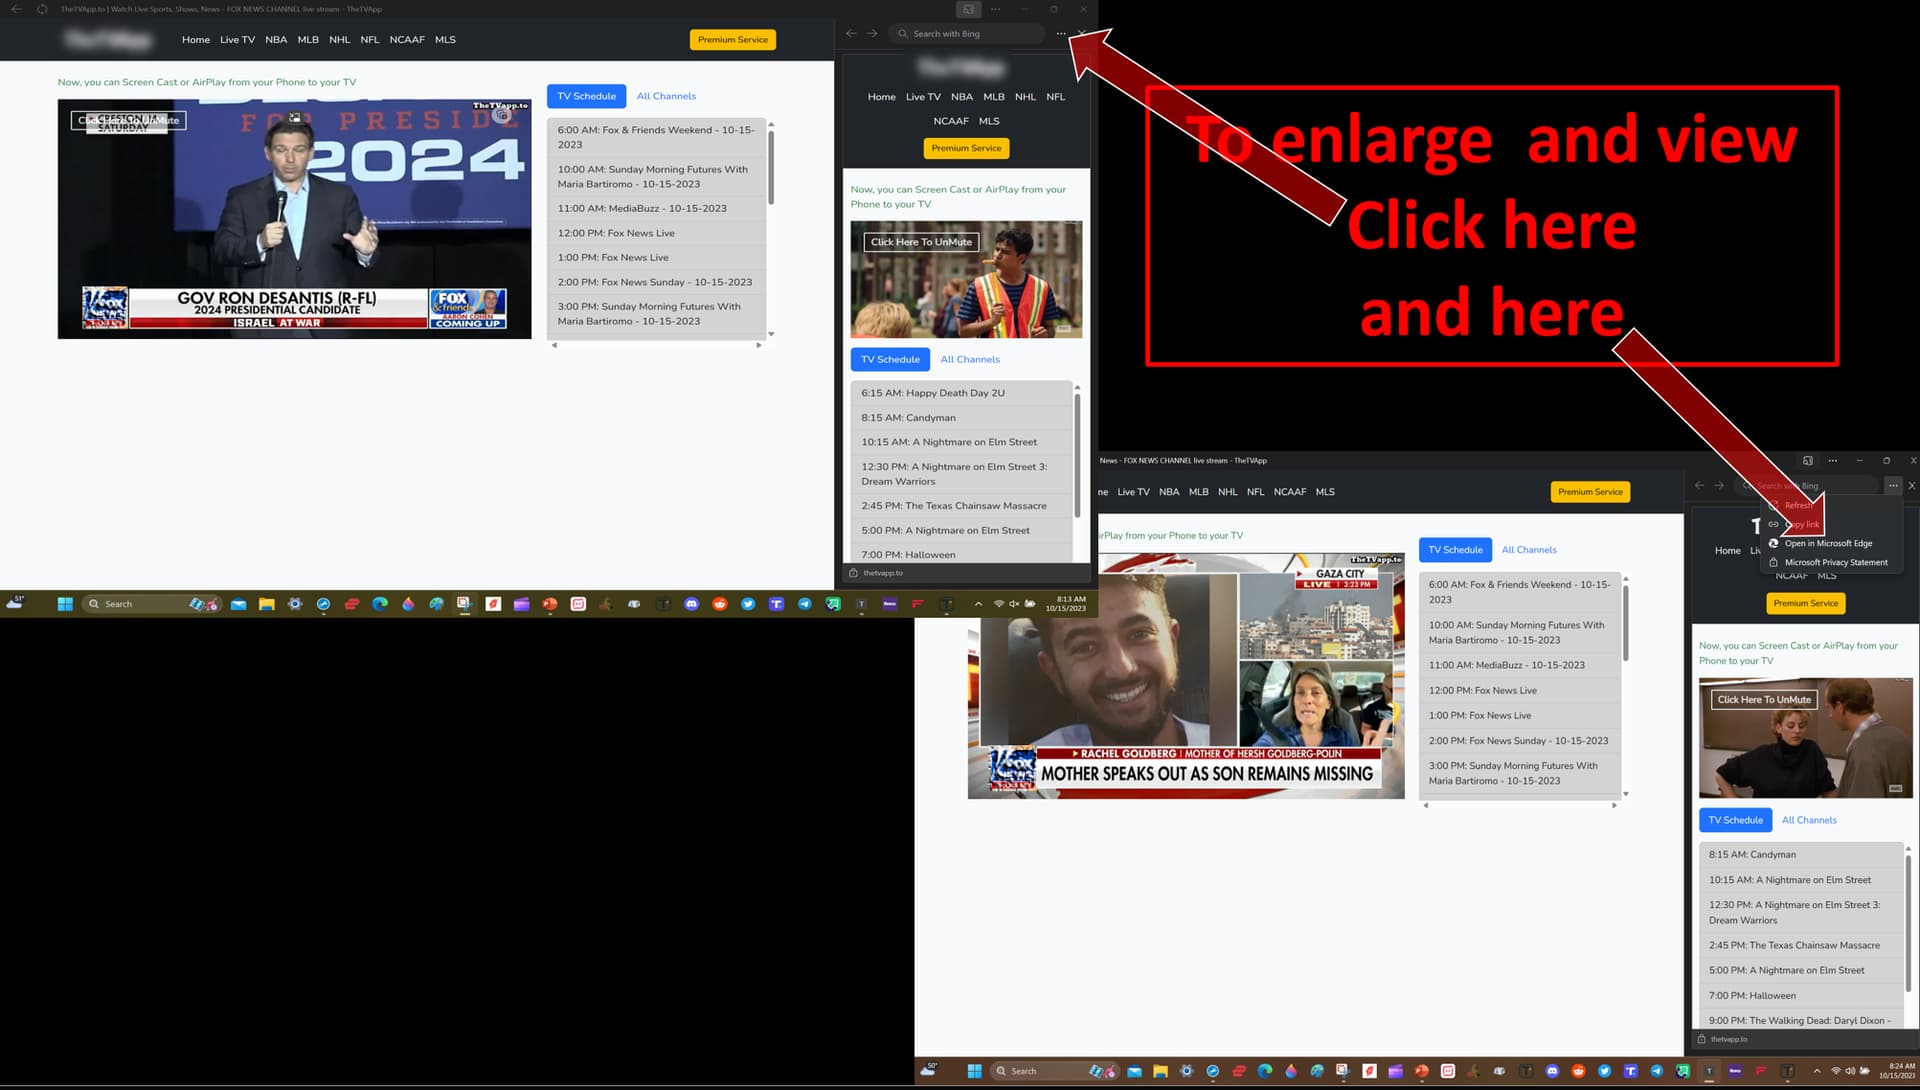Viewport: 1920px width, 1090px height.
Task: Click DeSantis Fox News video in upper window
Action: point(294,219)
